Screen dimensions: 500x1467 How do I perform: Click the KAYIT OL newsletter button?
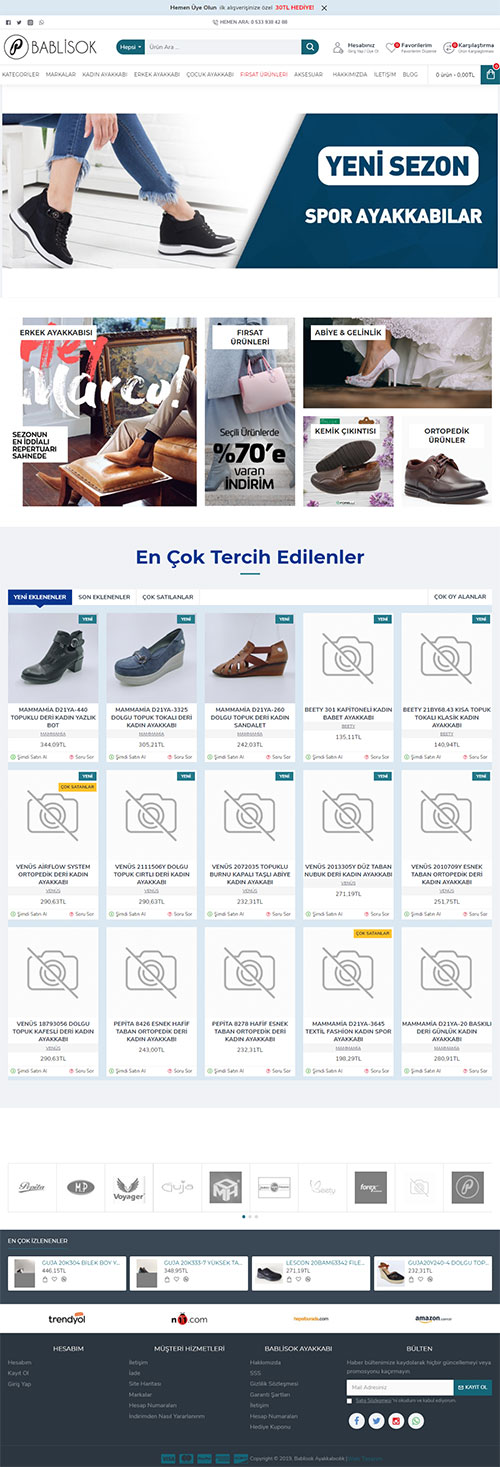tap(473, 1387)
